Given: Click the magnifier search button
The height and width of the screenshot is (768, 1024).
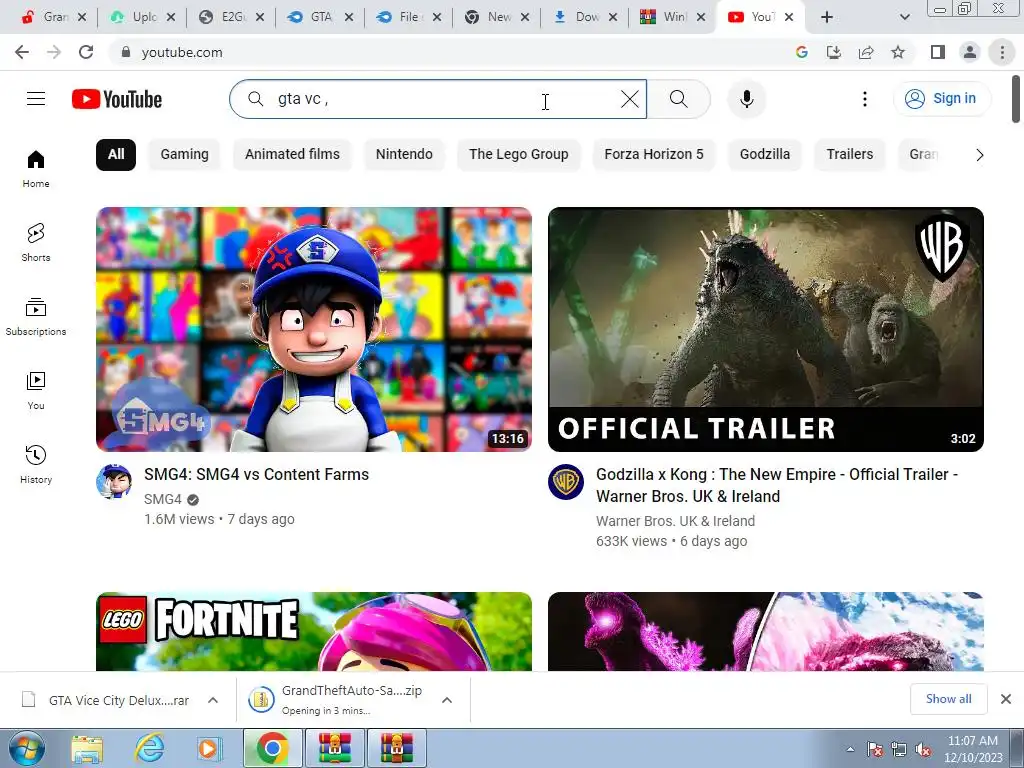Looking at the screenshot, I should click(679, 99).
